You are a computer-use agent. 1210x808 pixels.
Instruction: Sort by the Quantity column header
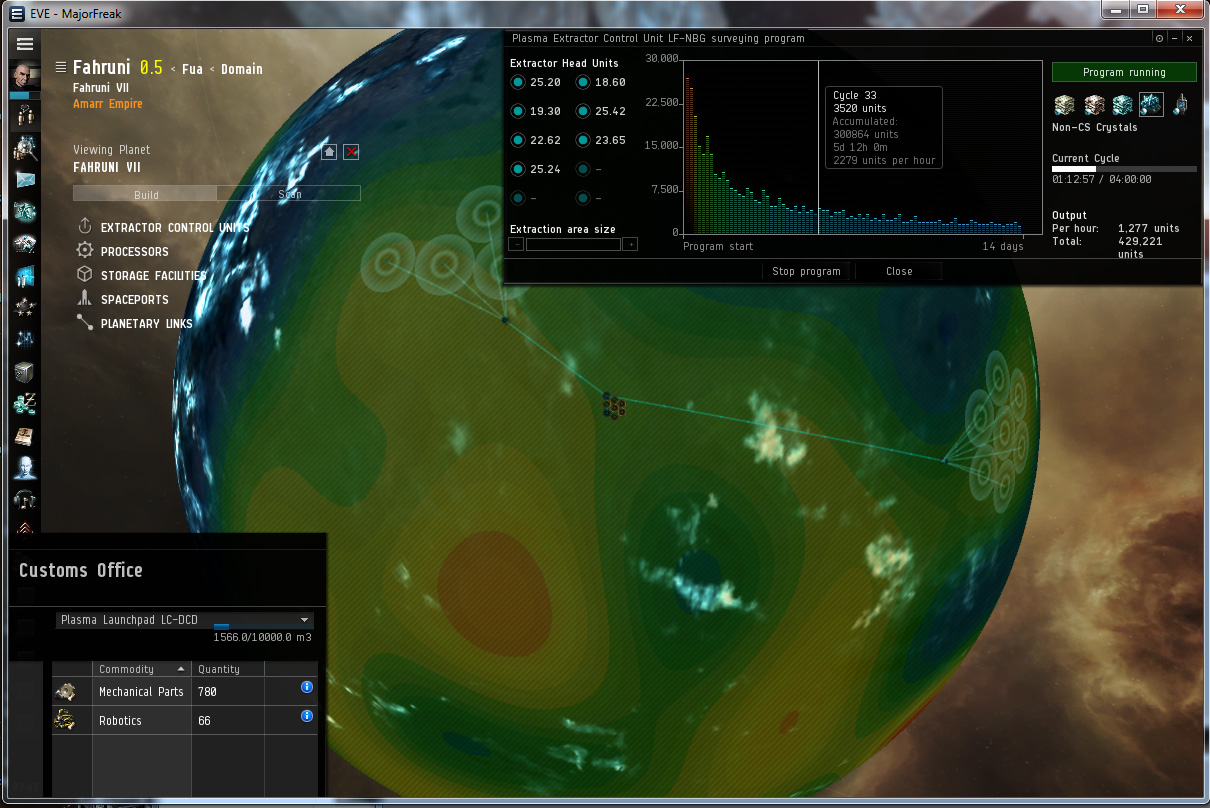[228, 669]
